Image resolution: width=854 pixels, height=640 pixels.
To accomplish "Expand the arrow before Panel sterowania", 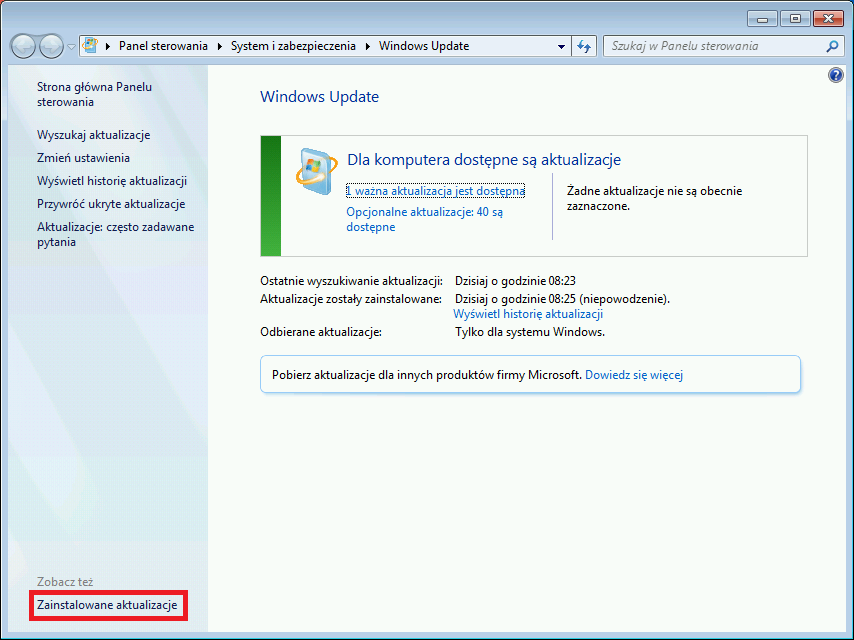I will coord(108,46).
